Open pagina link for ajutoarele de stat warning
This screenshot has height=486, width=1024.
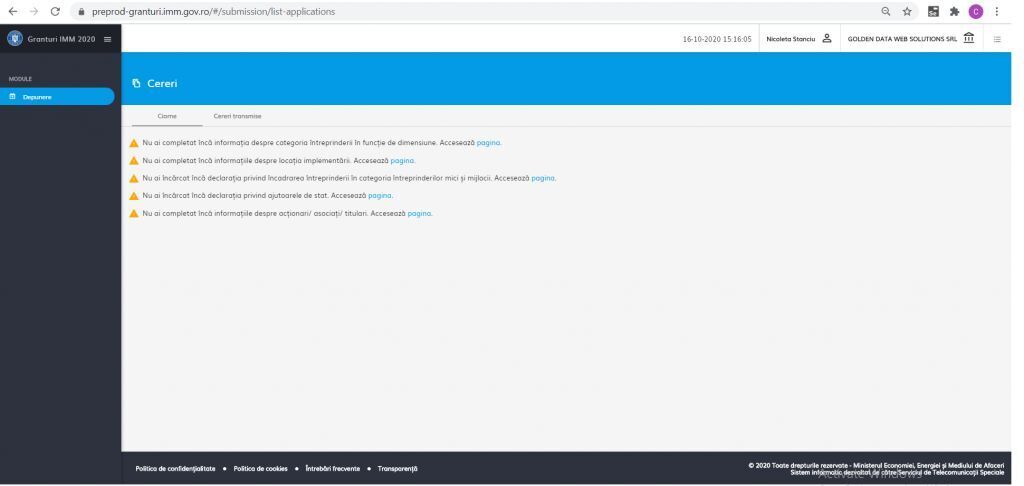(380, 195)
